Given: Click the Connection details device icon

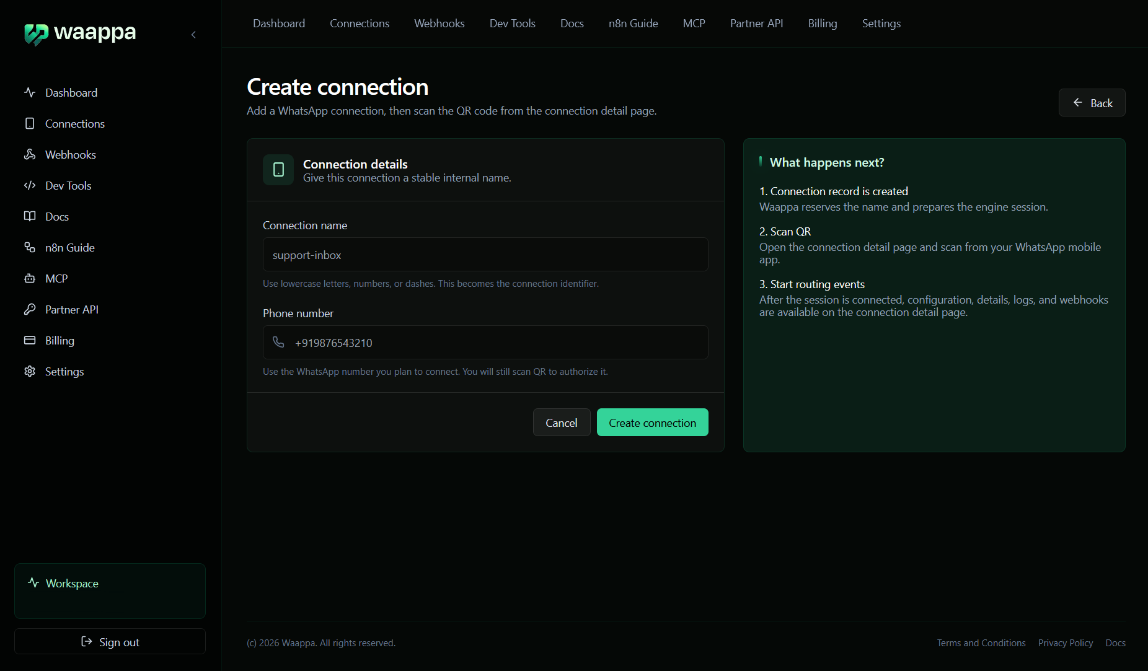Looking at the screenshot, I should (x=278, y=170).
